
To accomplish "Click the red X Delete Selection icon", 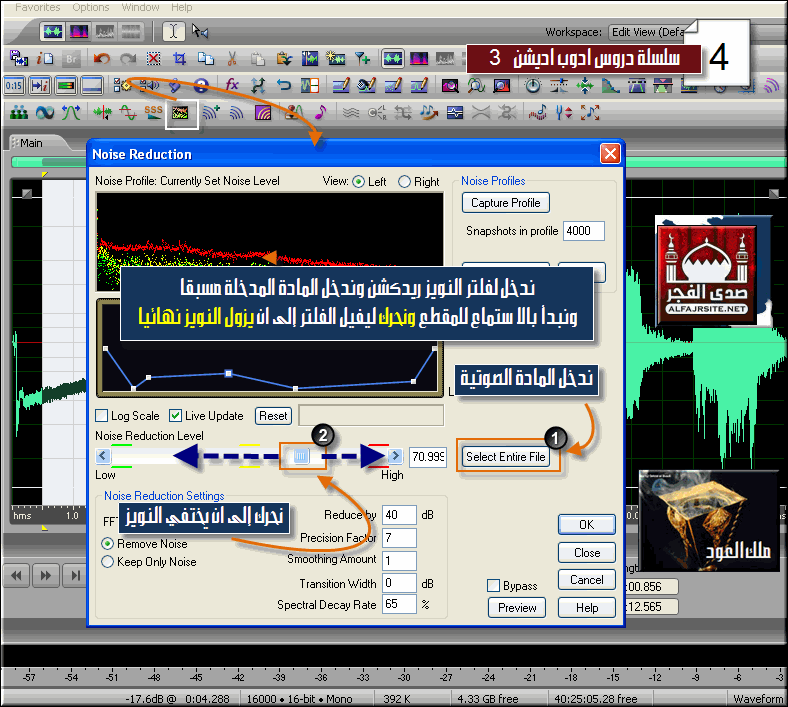I will (x=153, y=59).
